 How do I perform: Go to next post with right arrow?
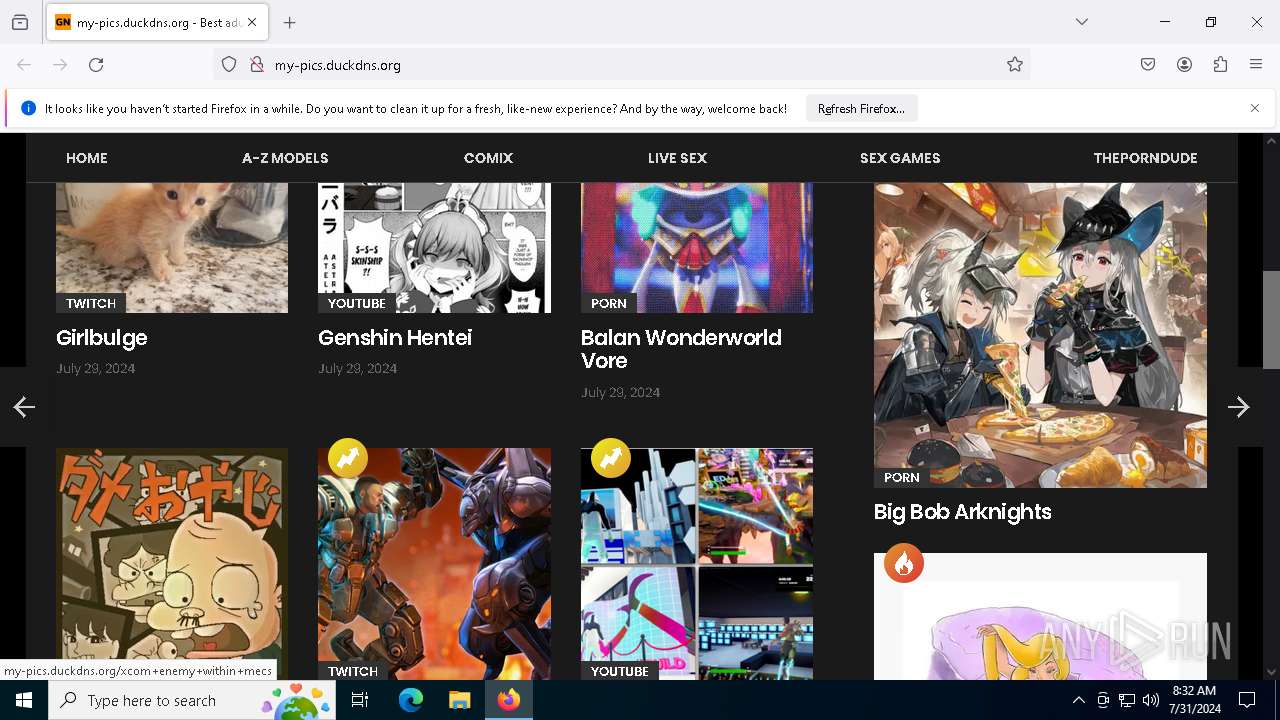click(x=1239, y=407)
